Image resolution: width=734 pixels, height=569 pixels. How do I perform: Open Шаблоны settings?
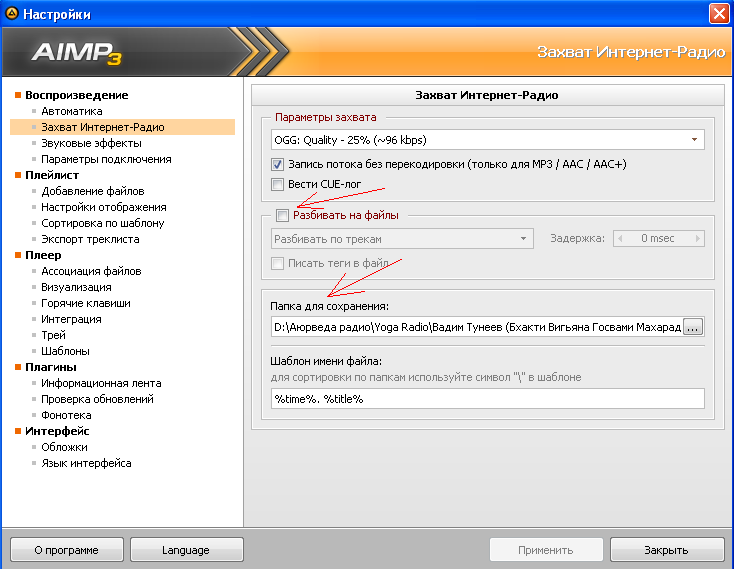click(x=65, y=351)
